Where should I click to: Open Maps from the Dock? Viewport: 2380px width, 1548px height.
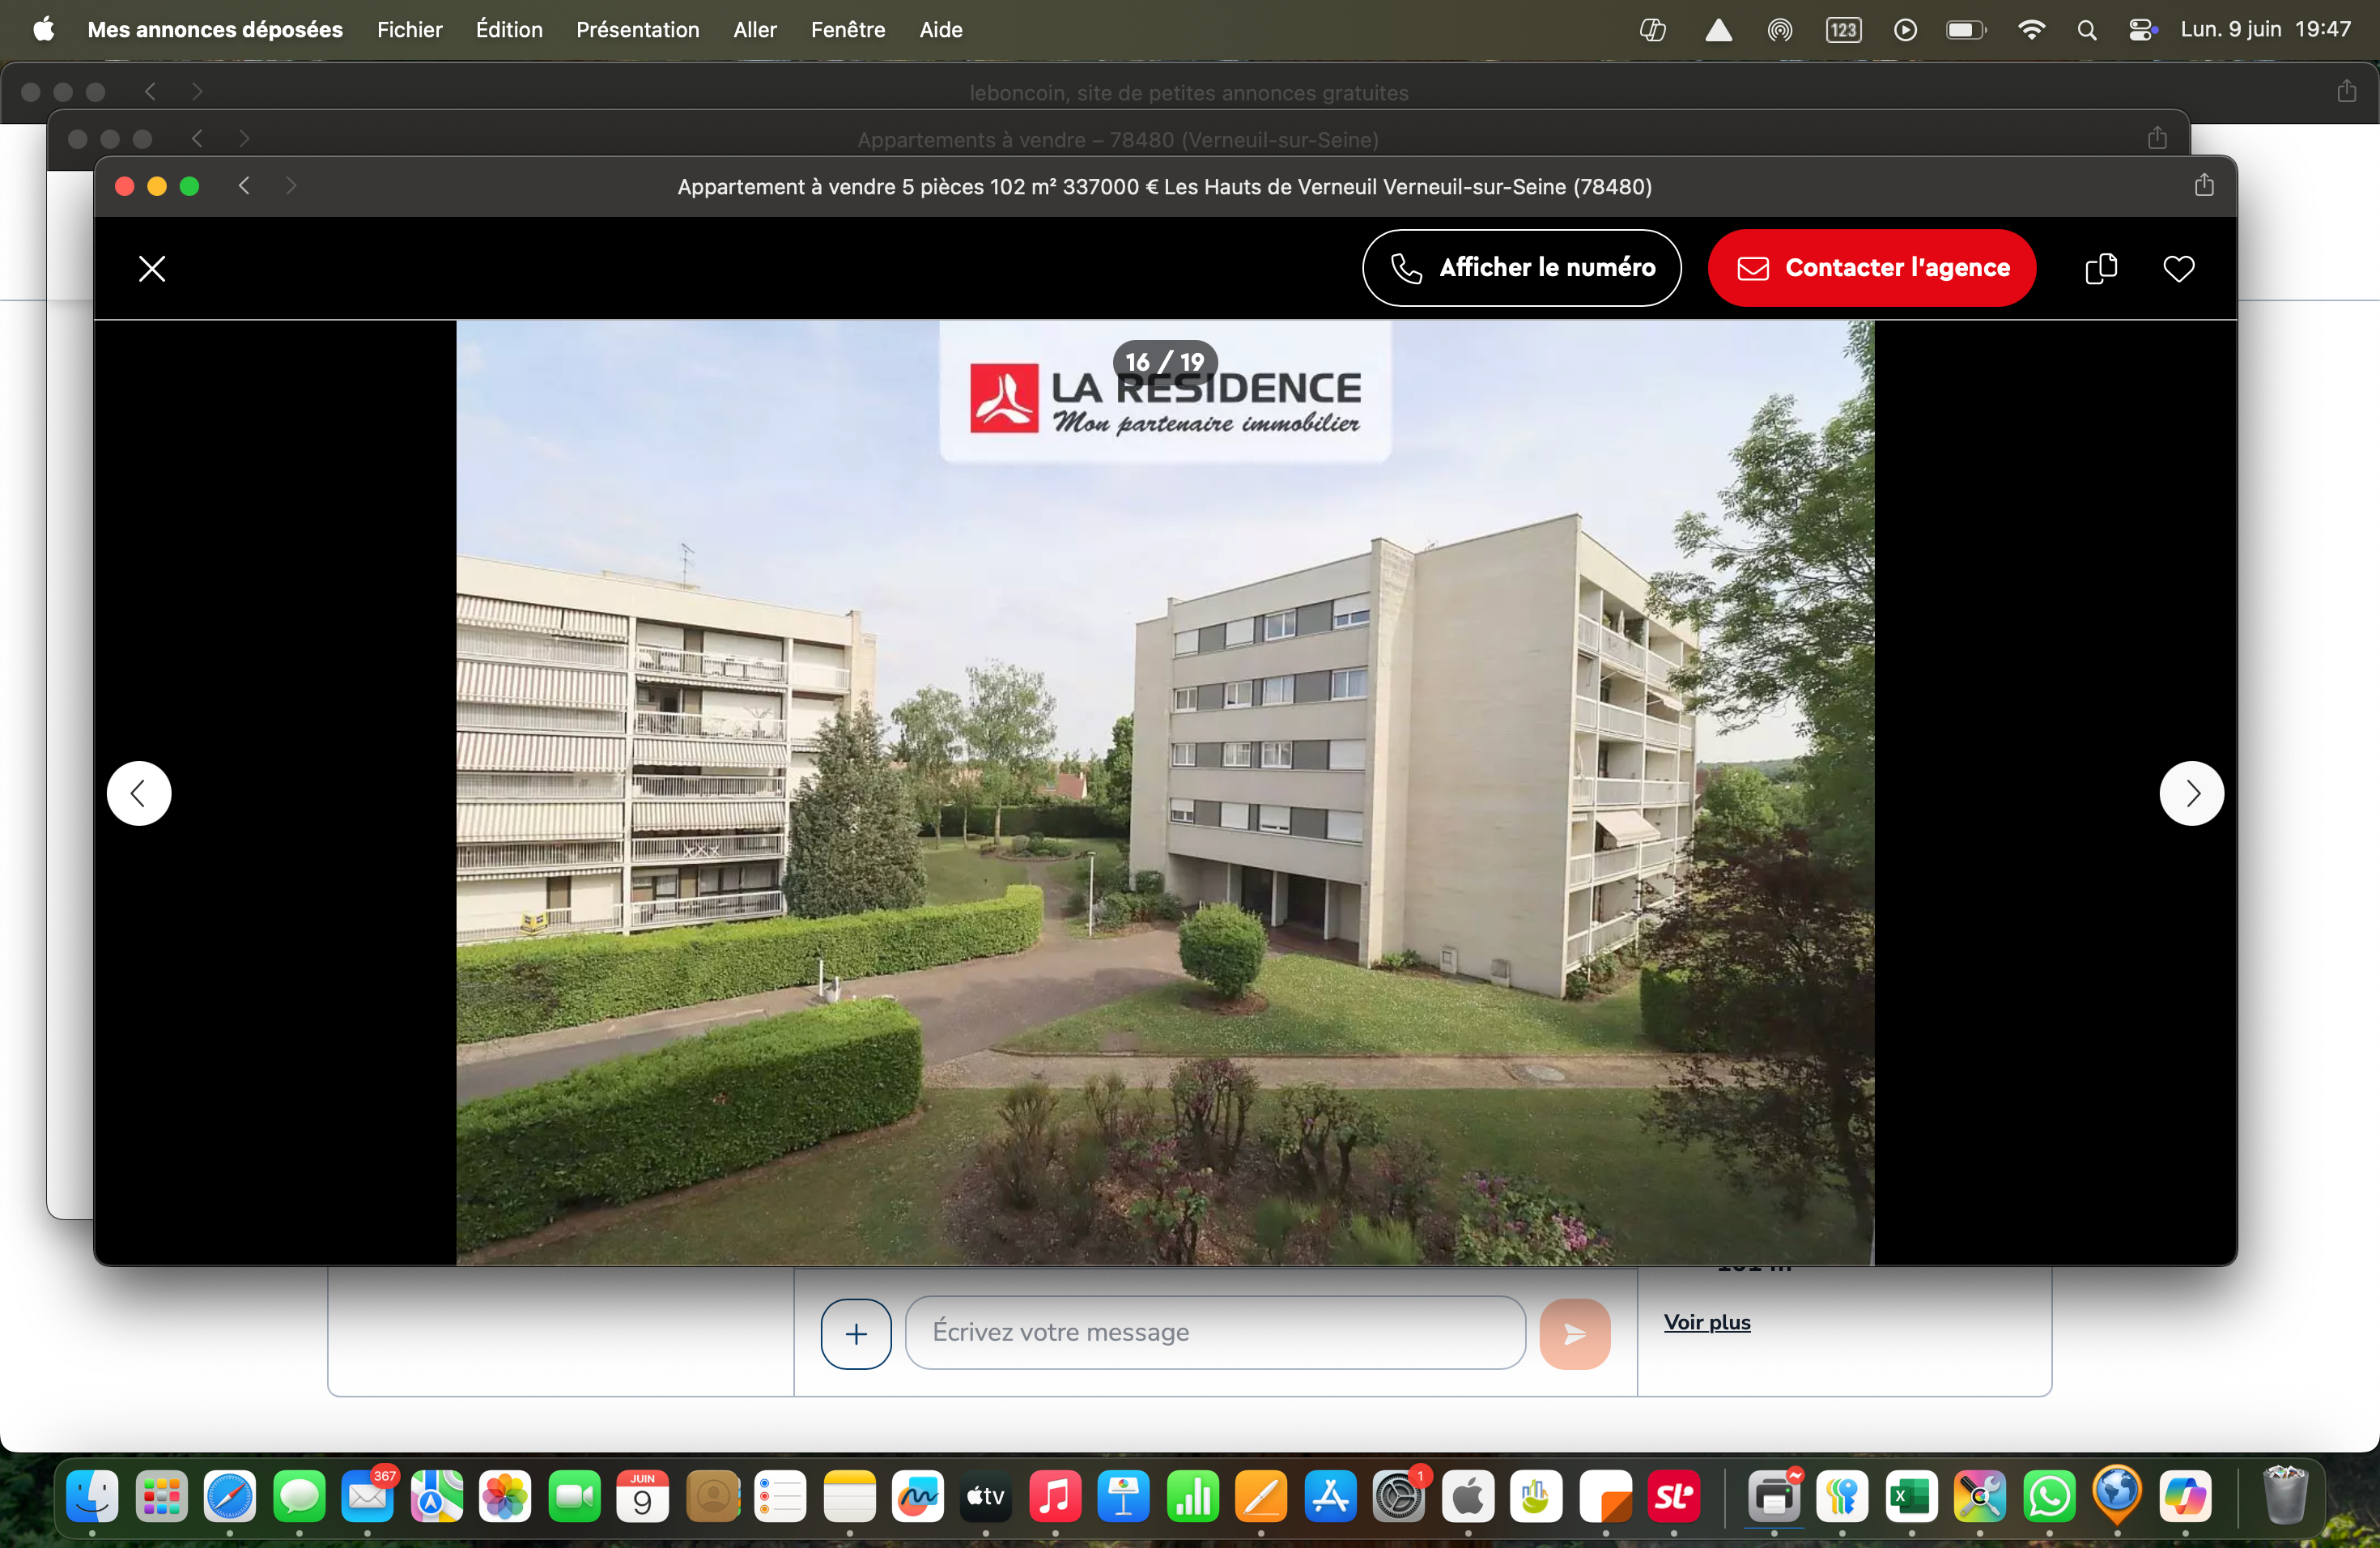tap(436, 1496)
